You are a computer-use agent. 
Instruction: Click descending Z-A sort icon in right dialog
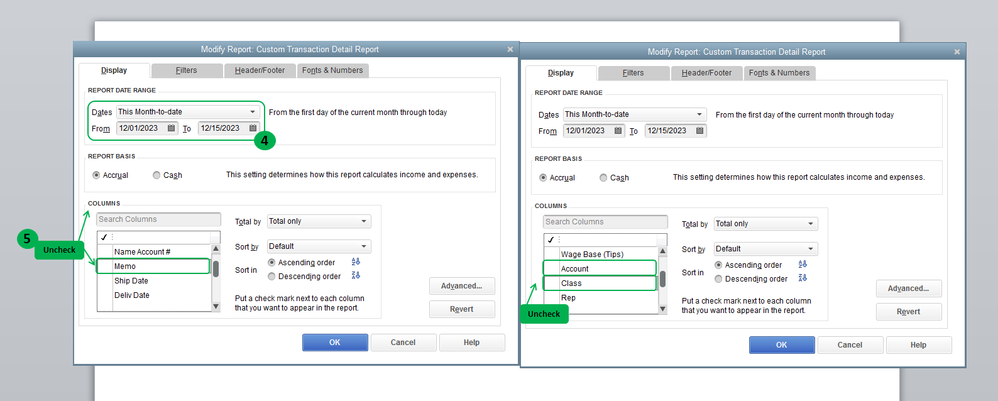point(803,278)
